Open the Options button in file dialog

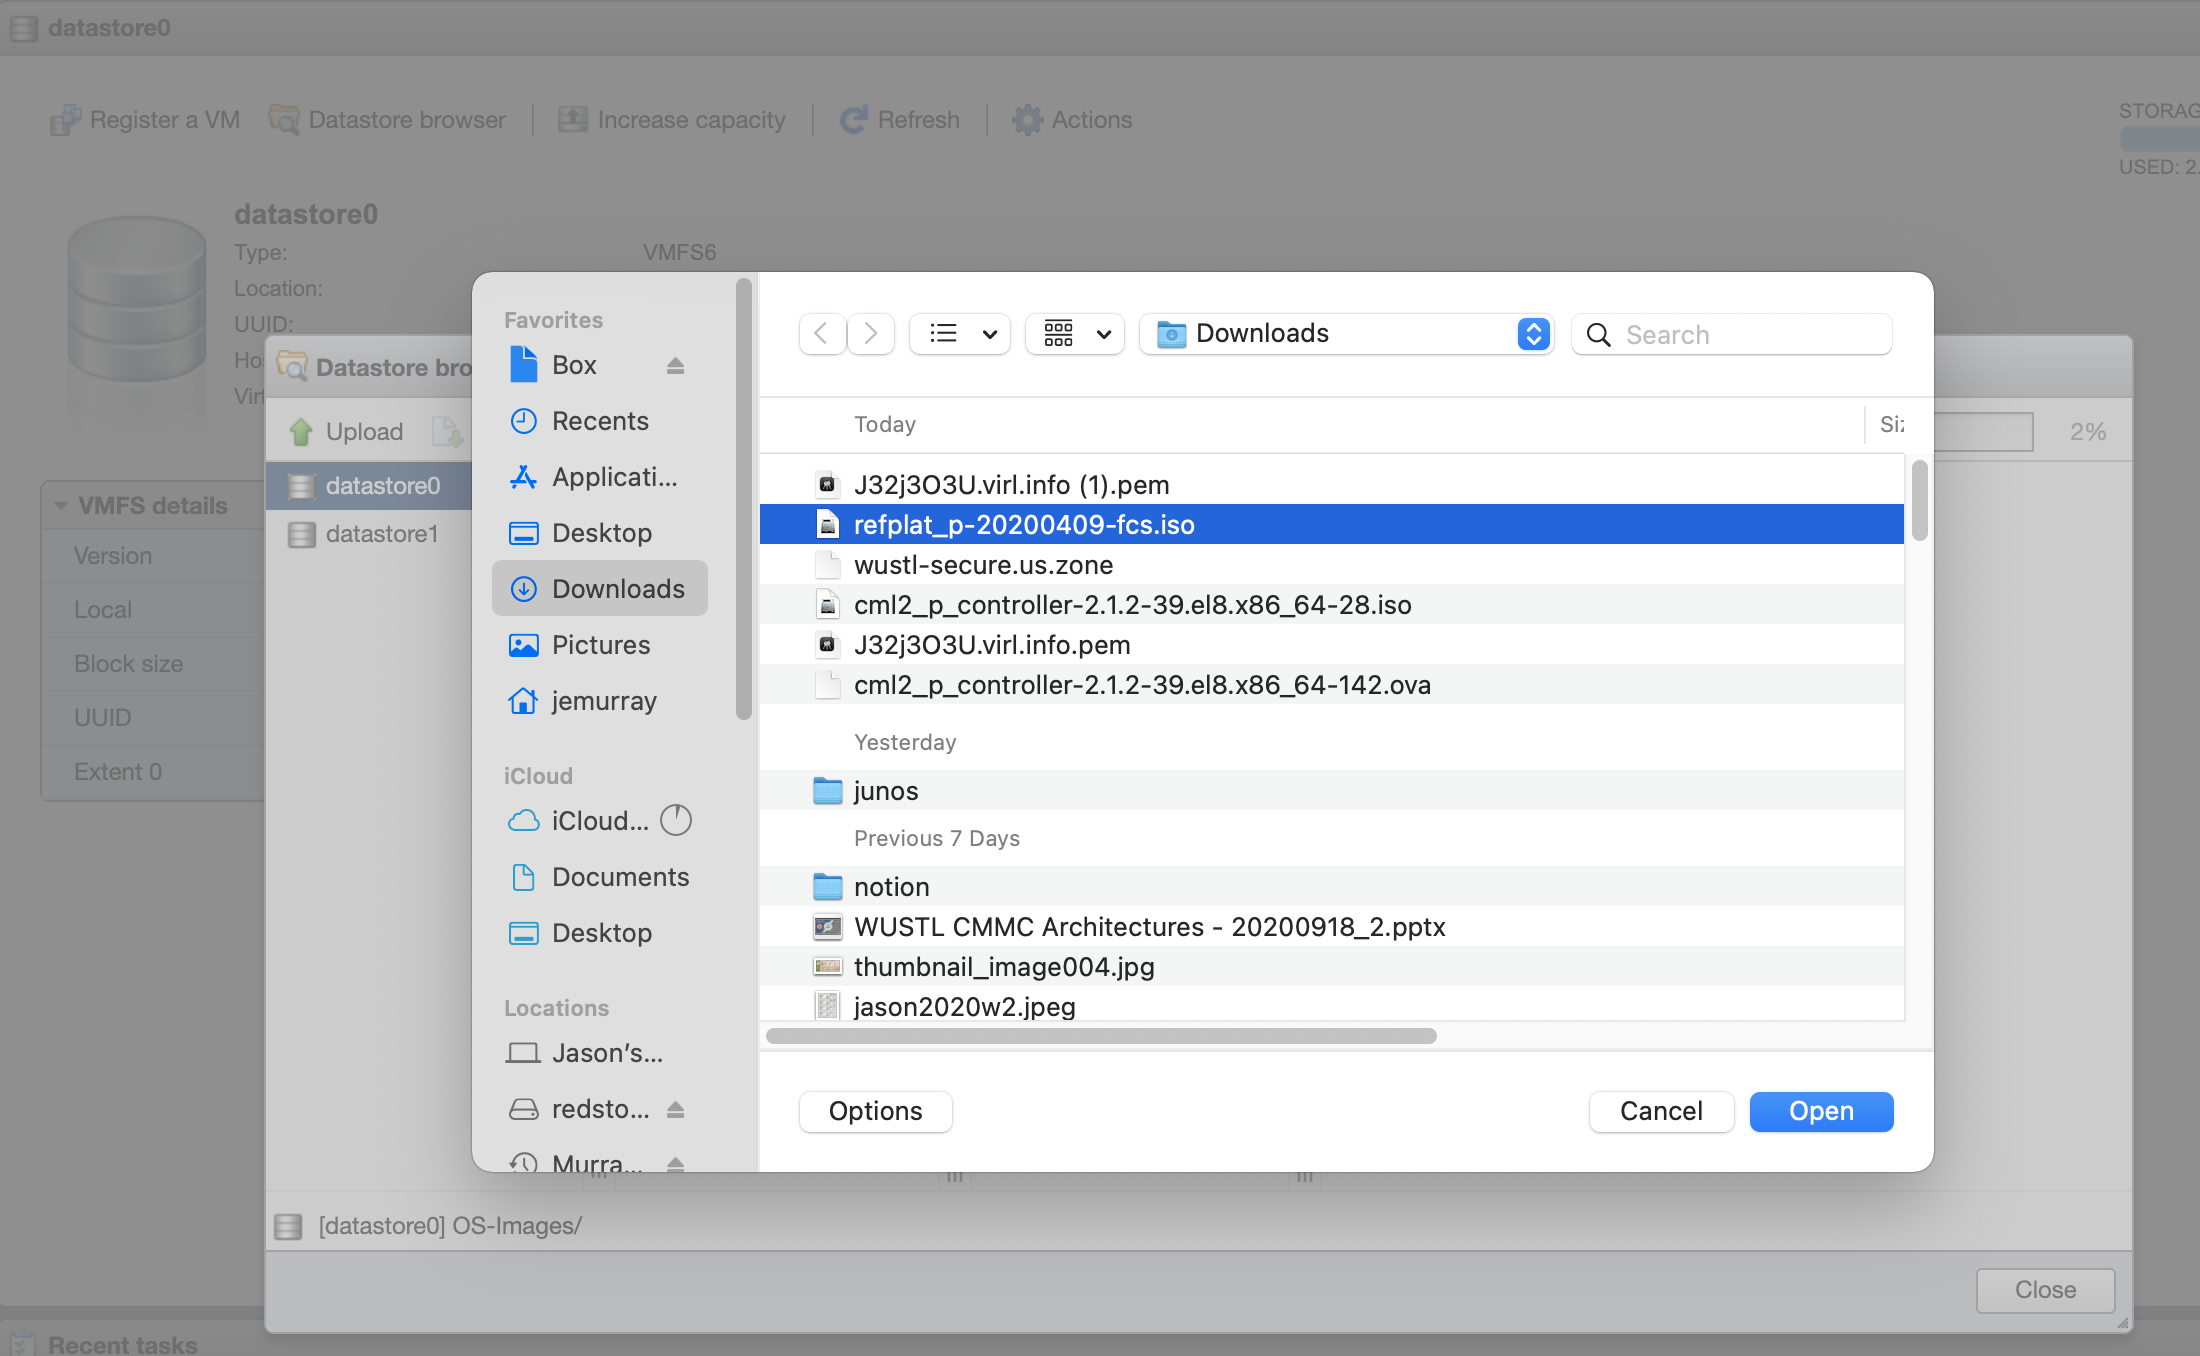point(875,1111)
